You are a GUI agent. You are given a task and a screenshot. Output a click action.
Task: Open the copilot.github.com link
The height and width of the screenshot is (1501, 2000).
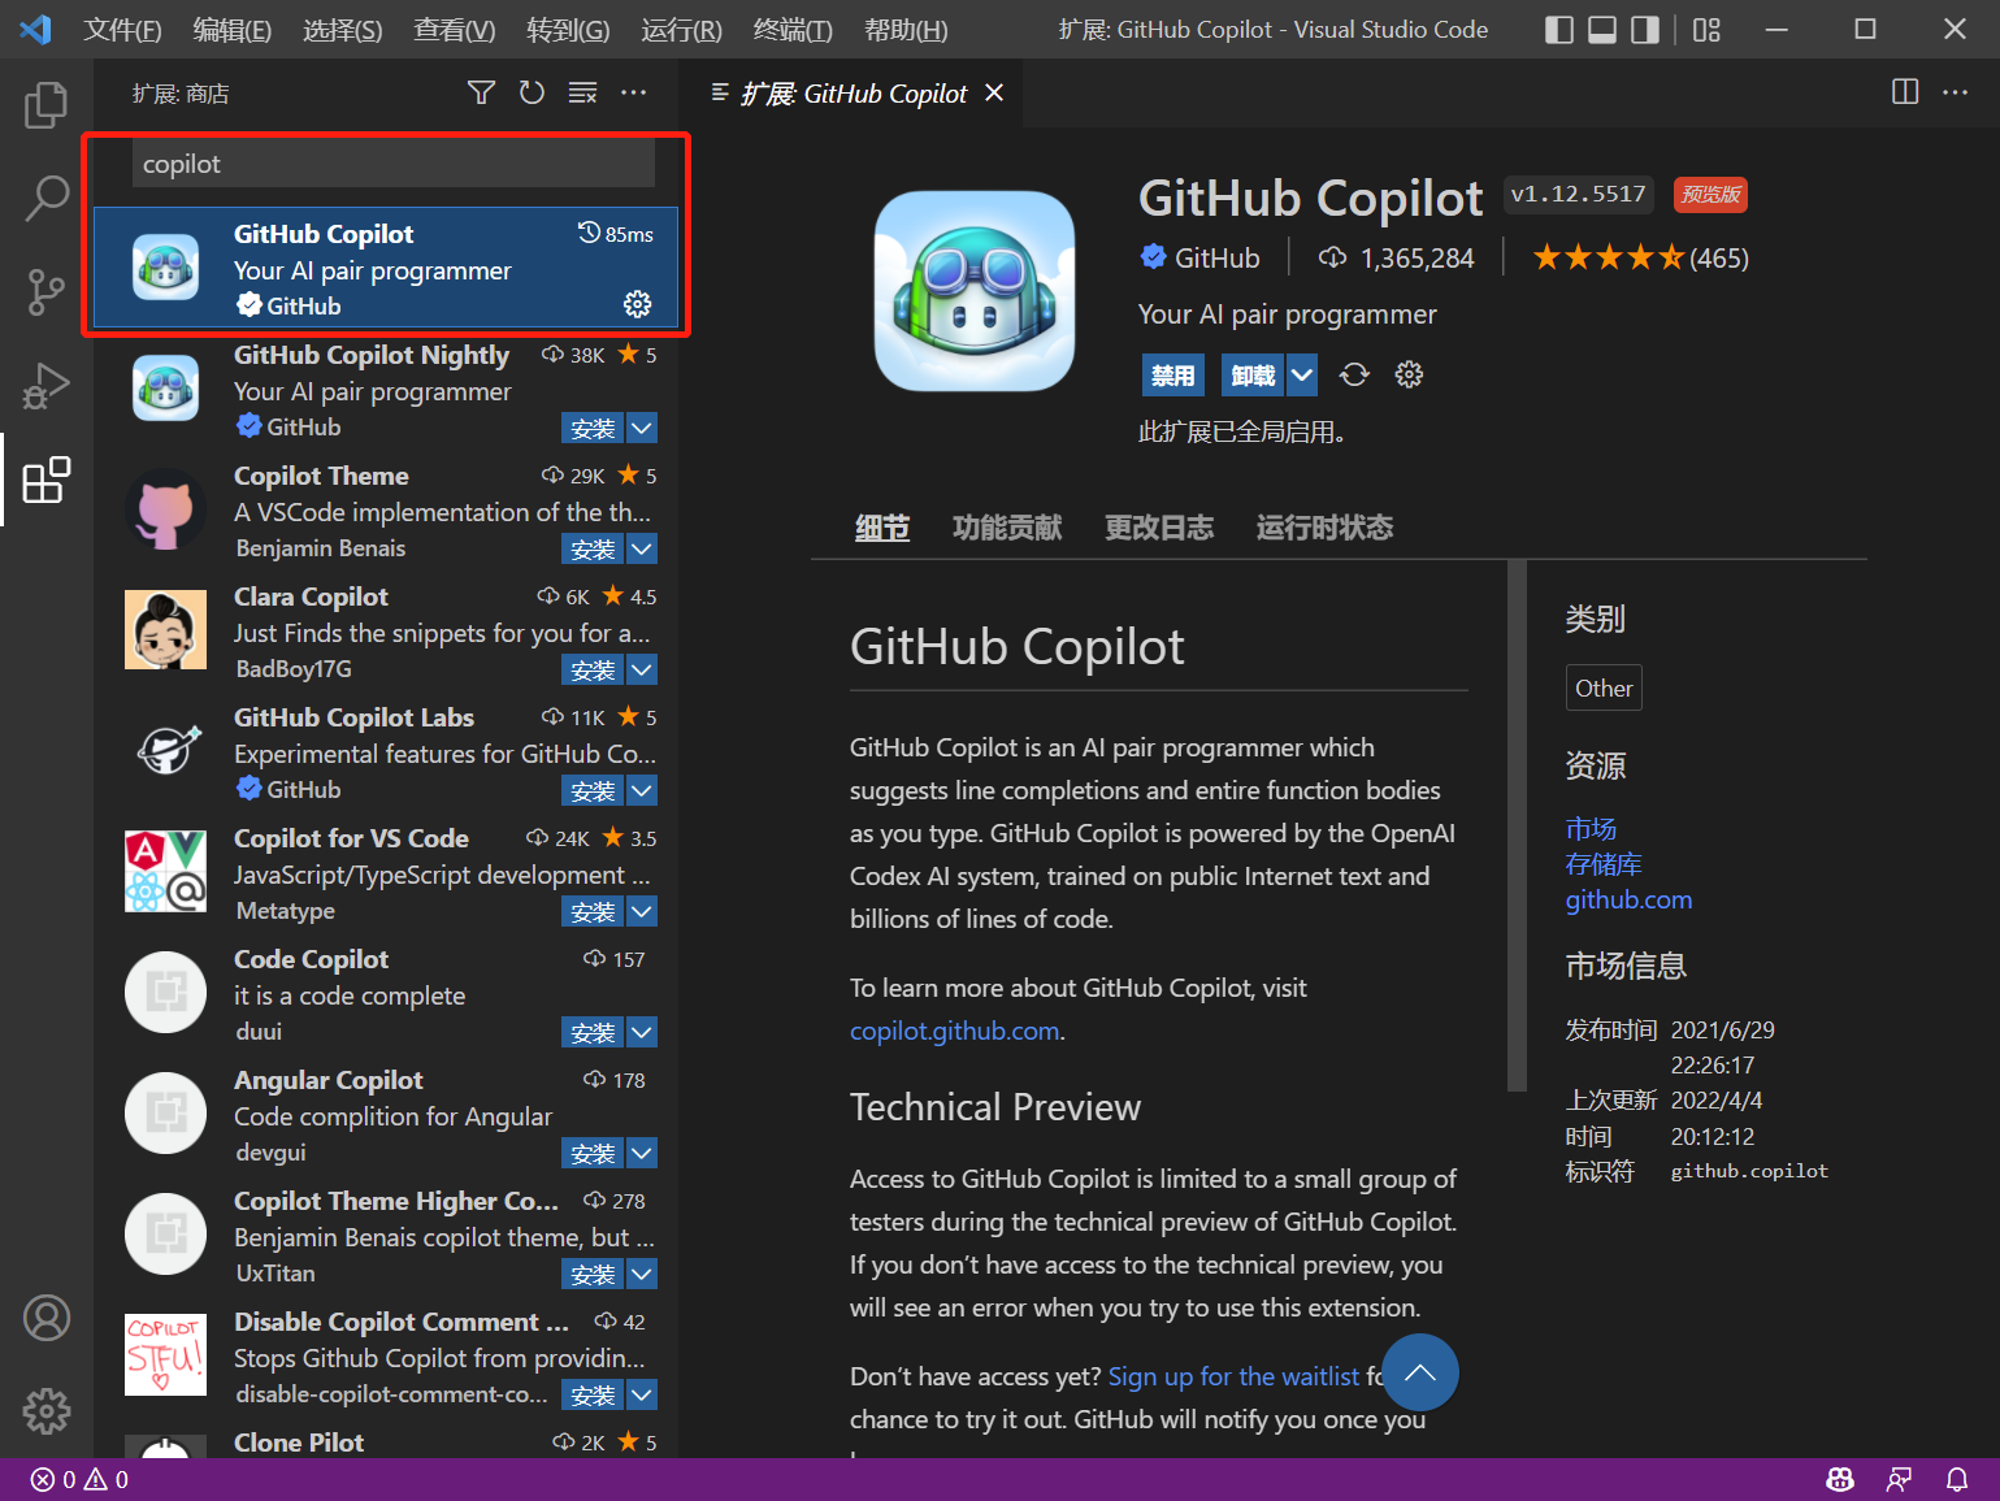[954, 1031]
